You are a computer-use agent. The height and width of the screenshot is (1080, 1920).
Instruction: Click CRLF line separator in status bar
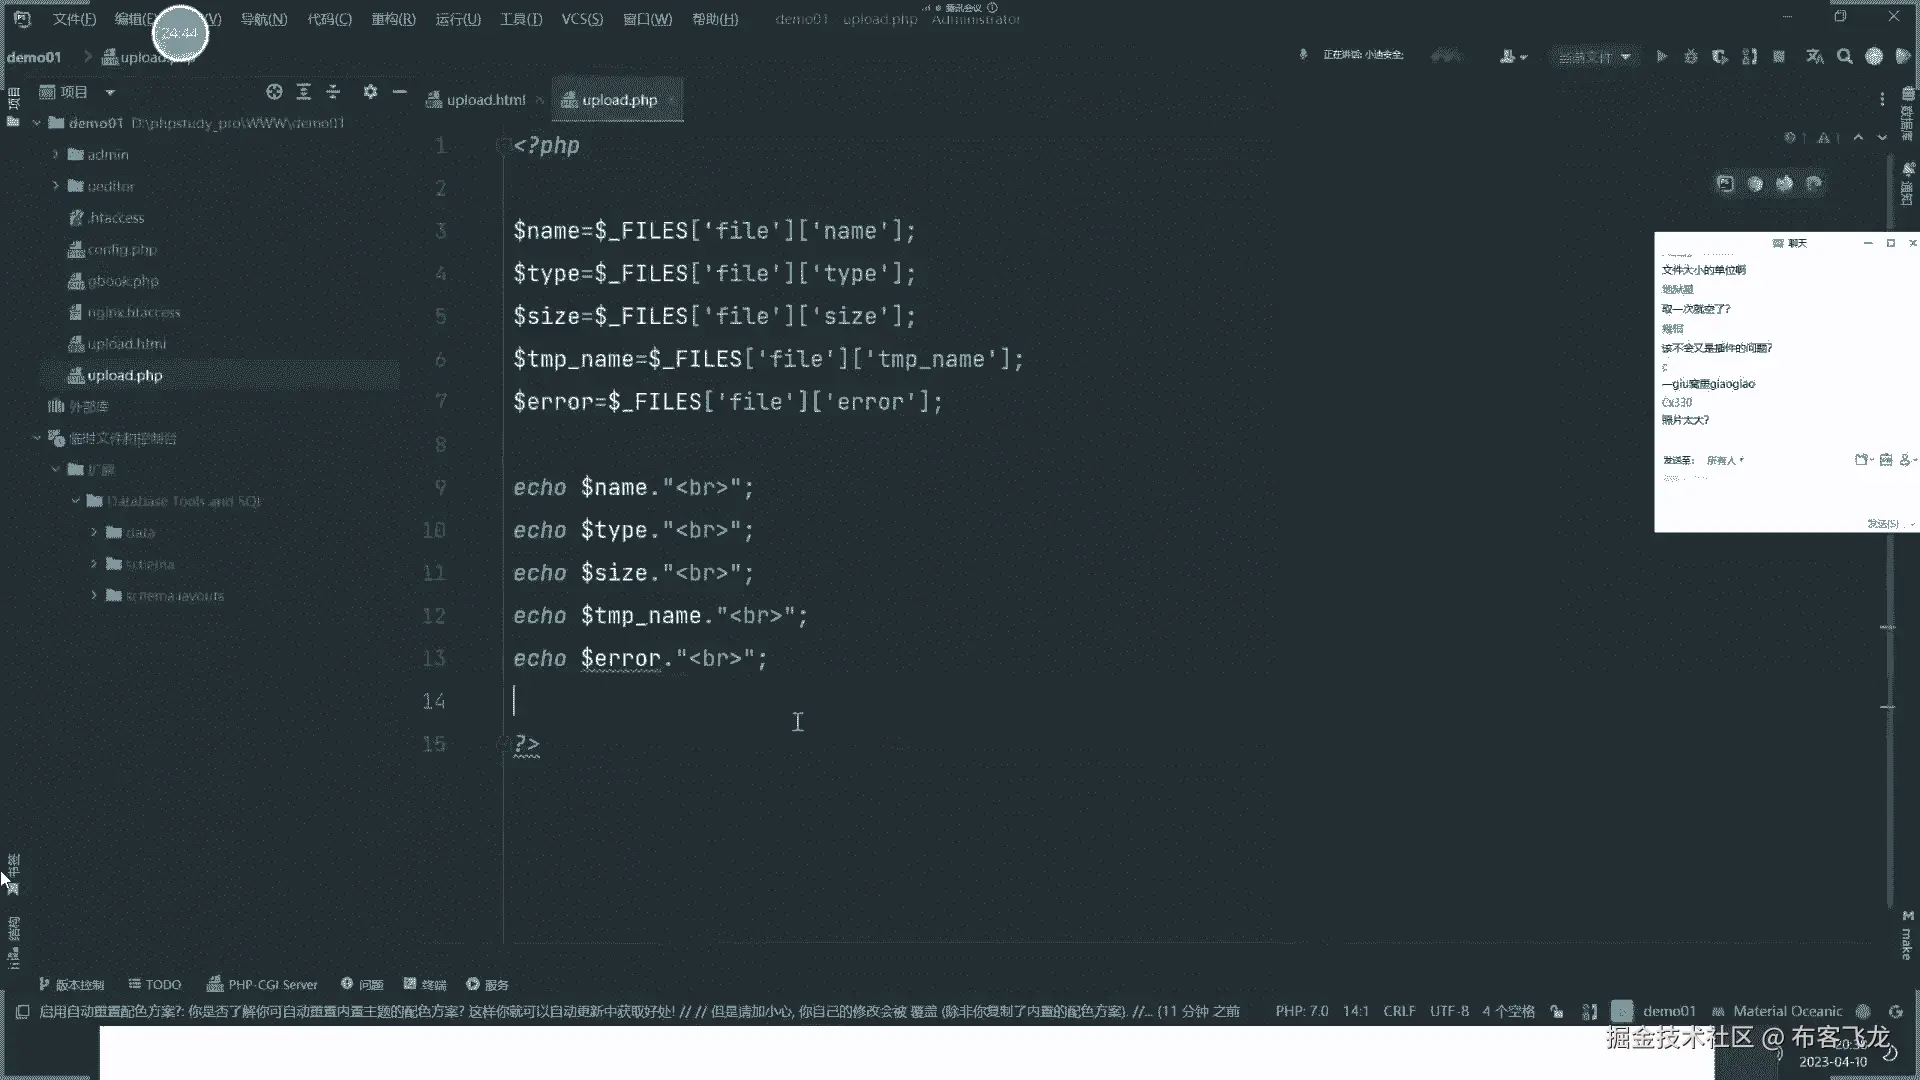[x=1399, y=1011]
